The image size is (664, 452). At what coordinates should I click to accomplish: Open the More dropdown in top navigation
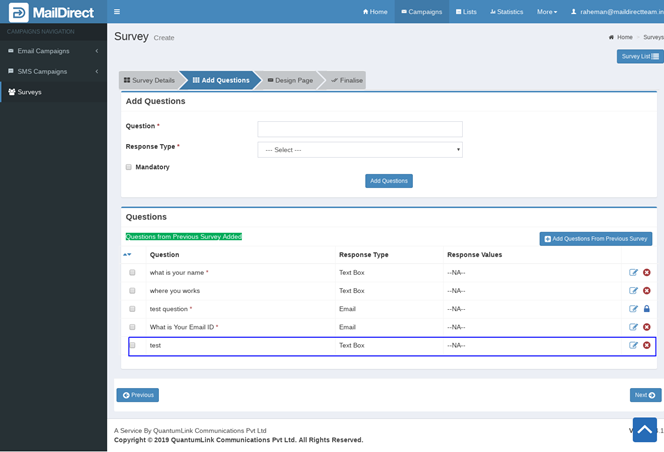(x=546, y=12)
